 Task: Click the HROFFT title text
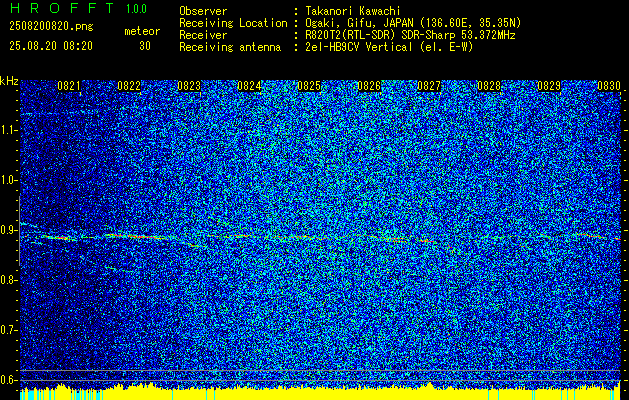pos(62,8)
